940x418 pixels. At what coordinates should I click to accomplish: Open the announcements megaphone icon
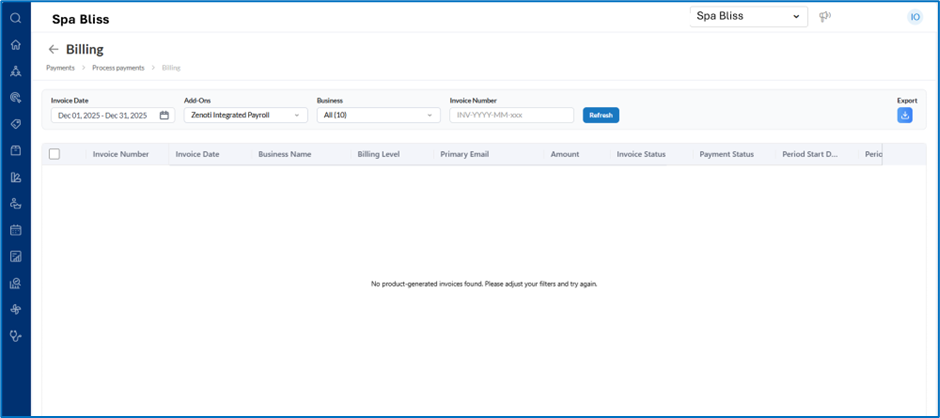point(825,16)
